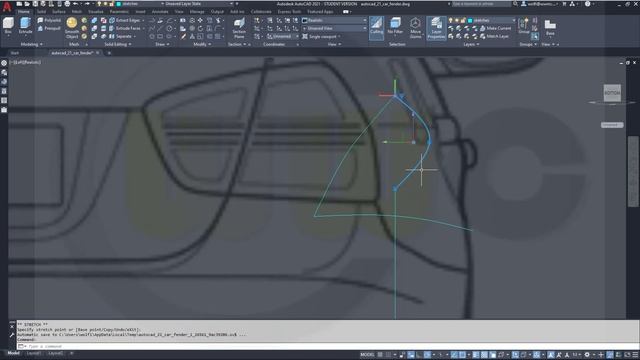Click the Redo arrow in quick access toolbar

tap(87, 4)
